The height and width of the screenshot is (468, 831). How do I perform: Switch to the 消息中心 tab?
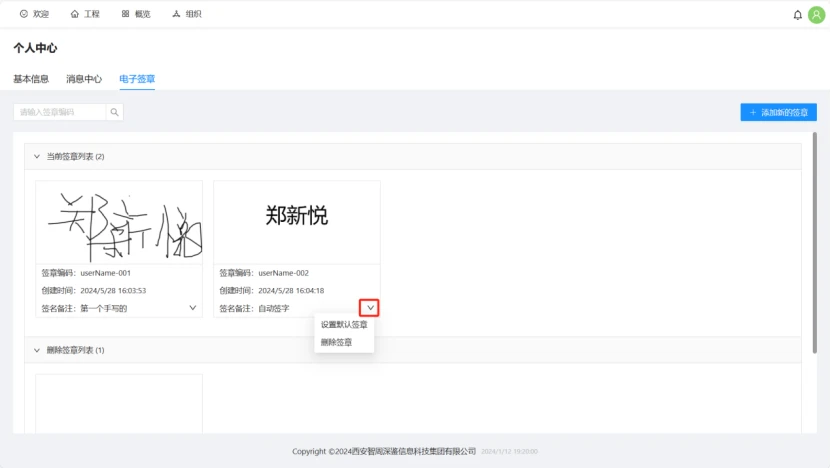(84, 79)
